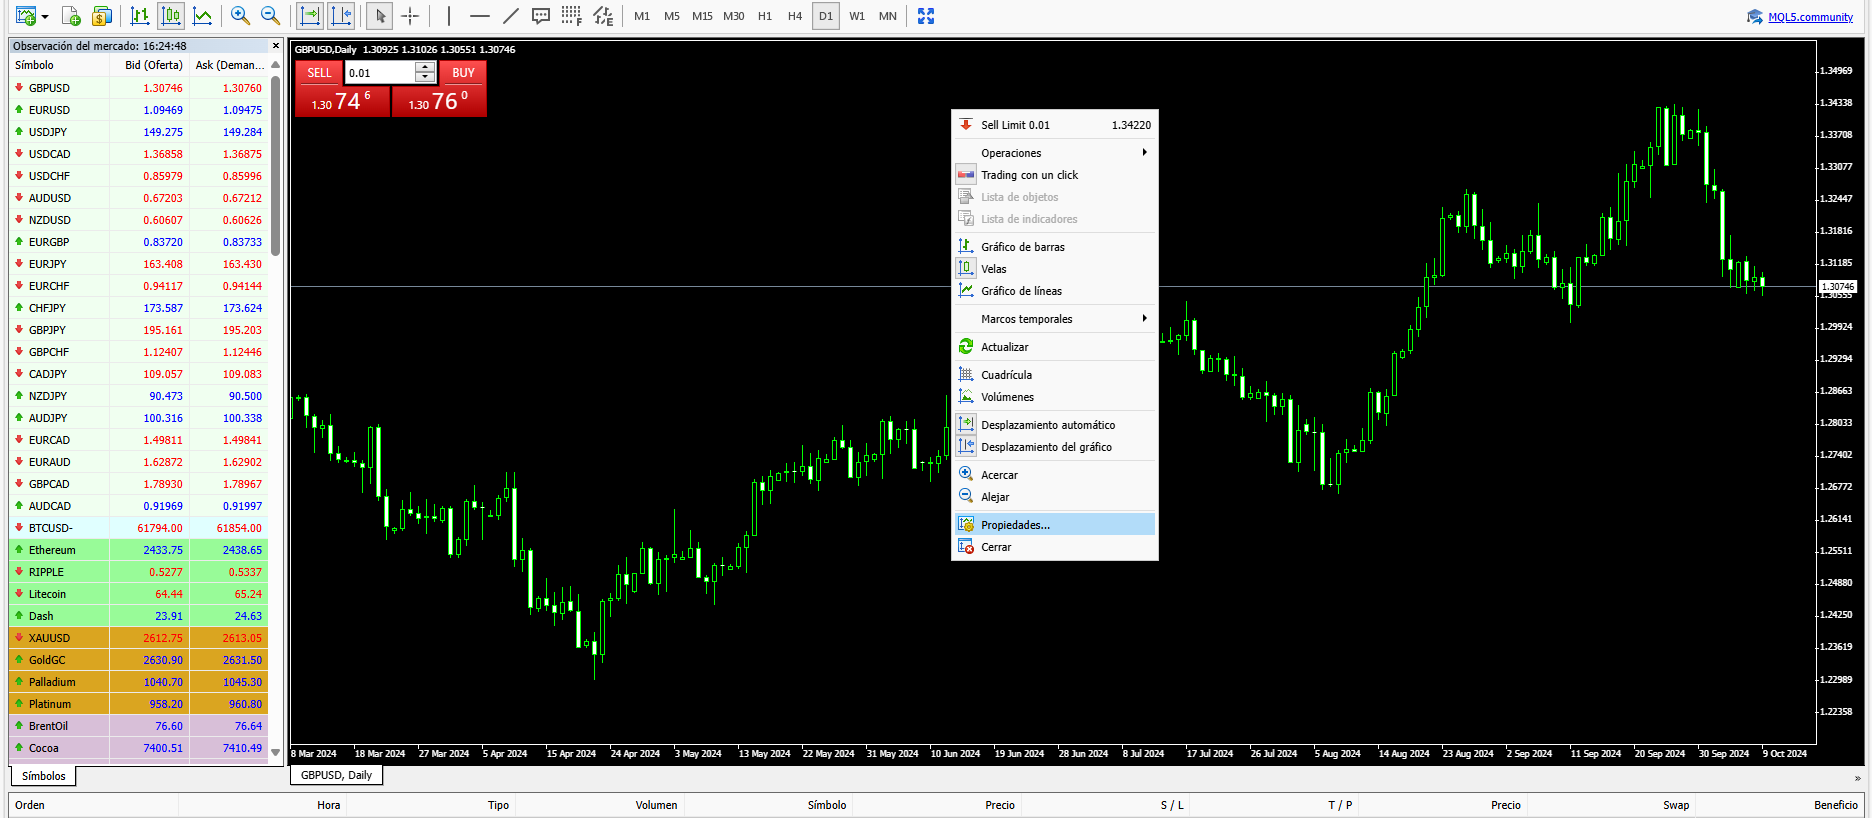Switch the chart to the H1 timeframe
The height and width of the screenshot is (818, 1872).
coord(765,16)
